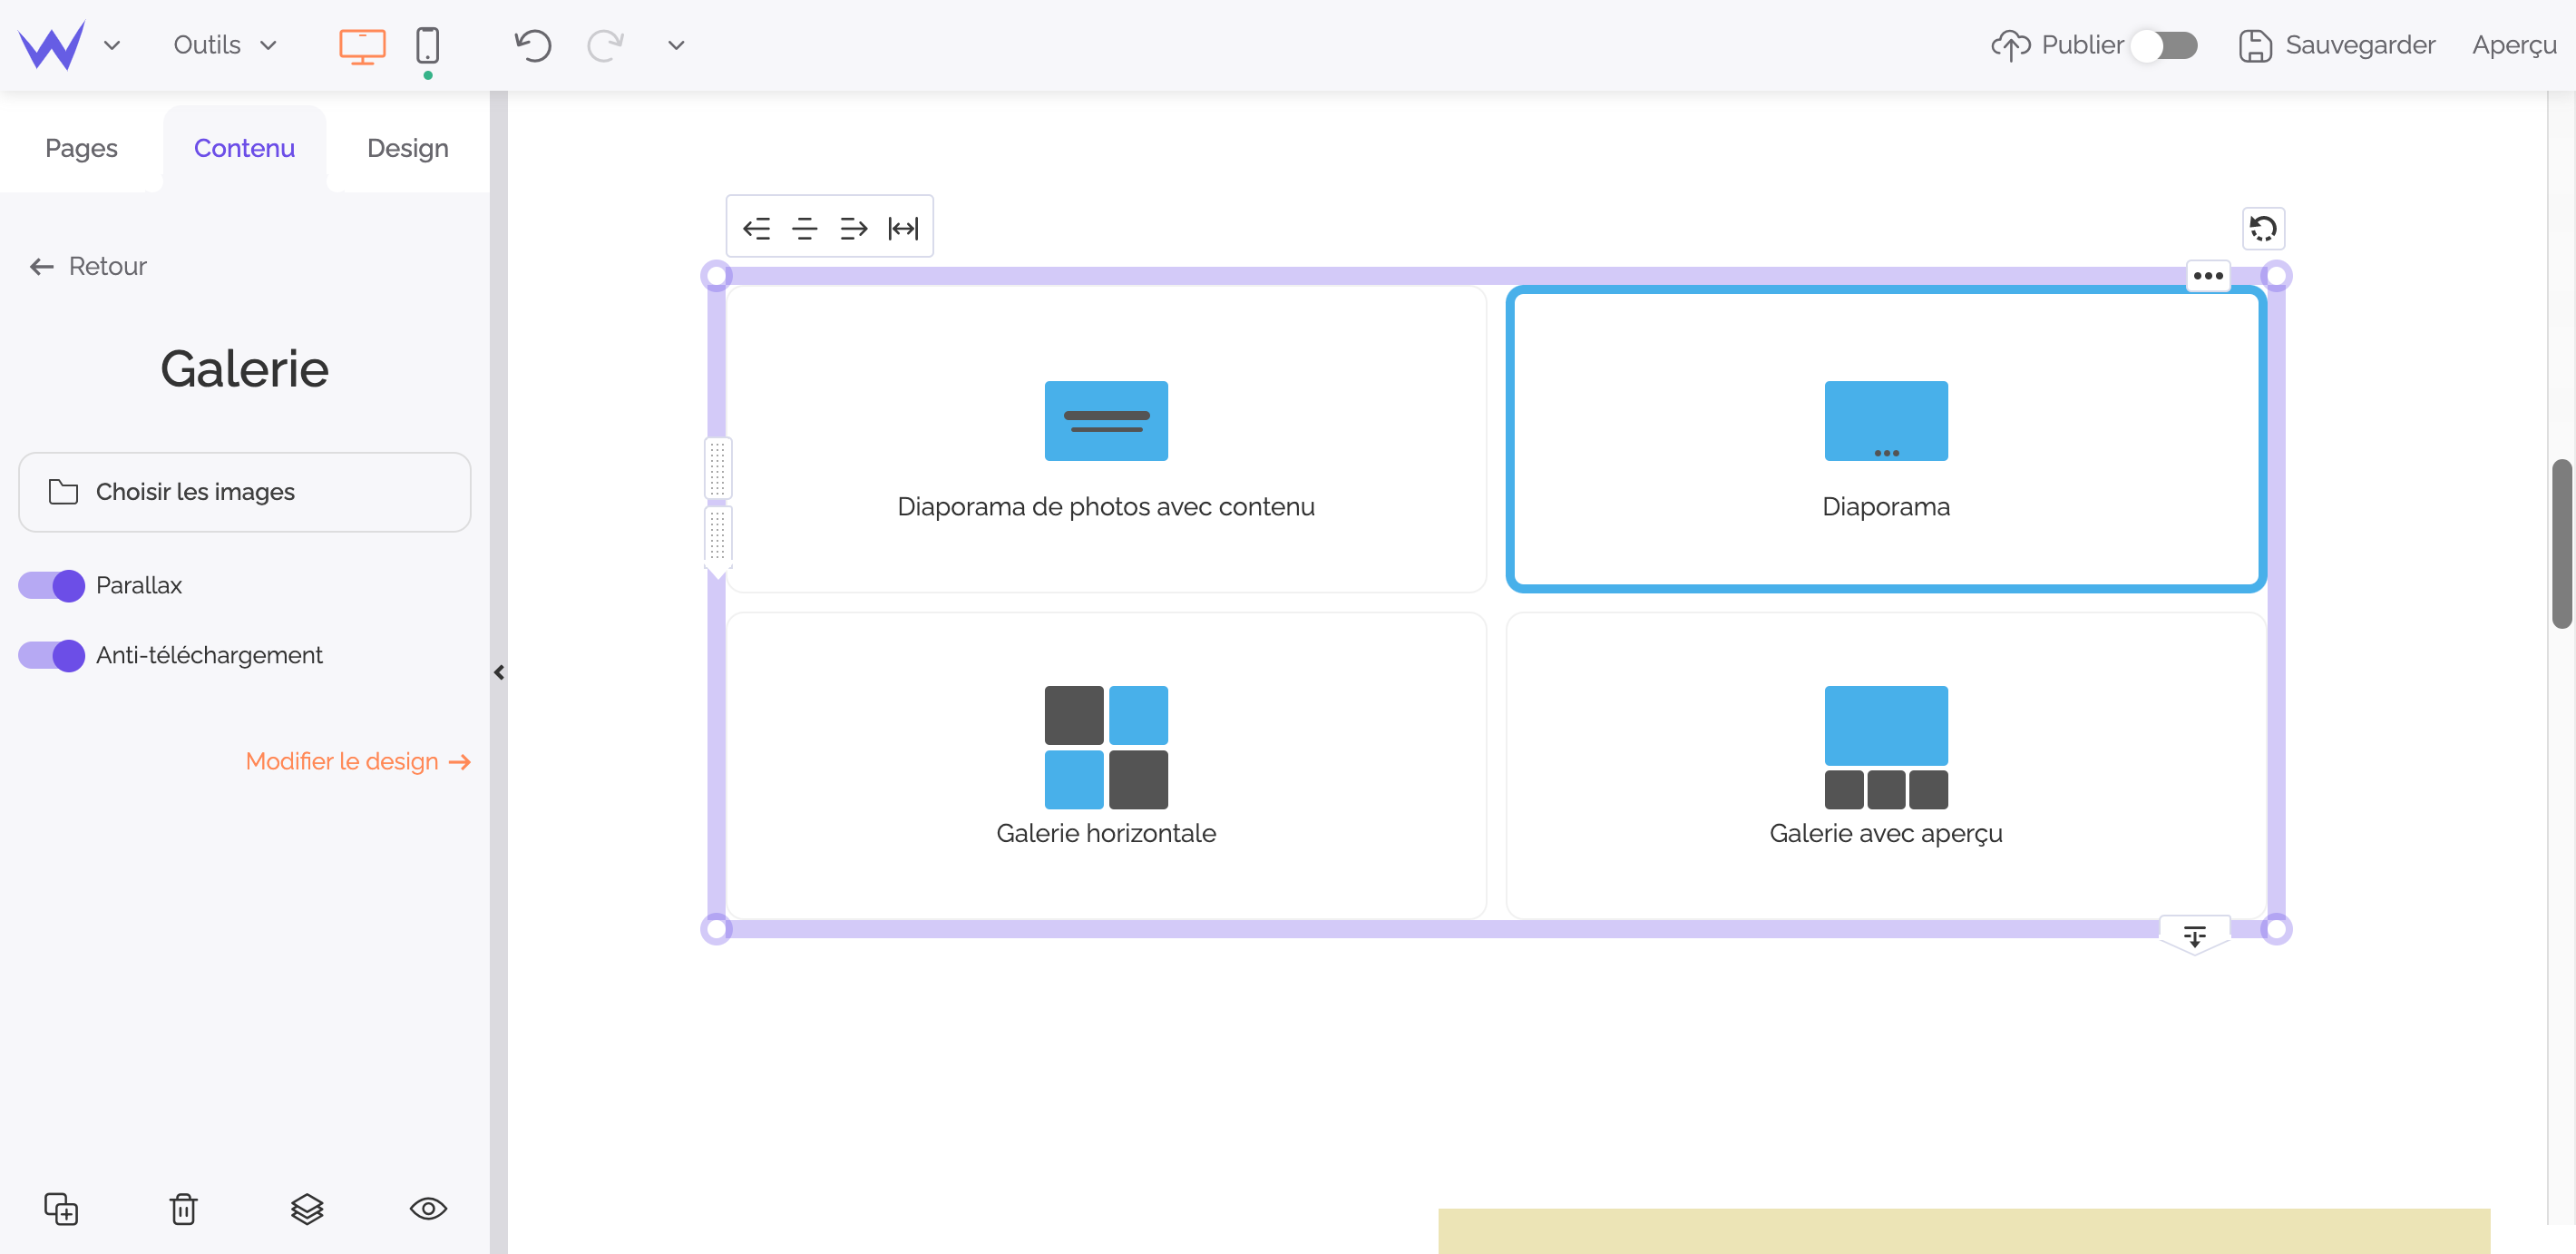This screenshot has height=1254, width=2576.
Task: Collapse the left side panel
Action: pyautogui.click(x=499, y=673)
